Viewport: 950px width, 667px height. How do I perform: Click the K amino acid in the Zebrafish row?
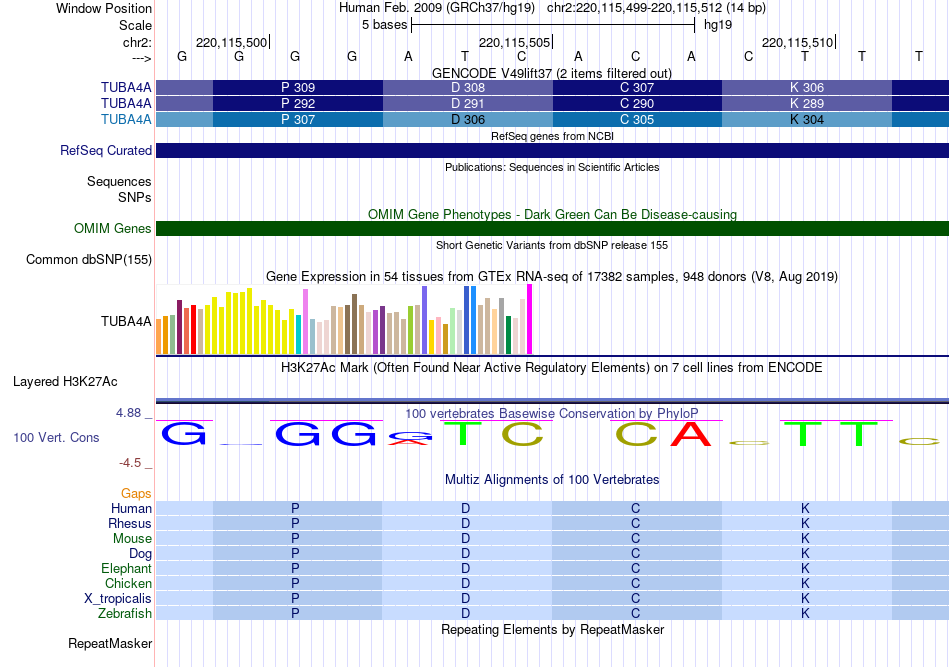click(805, 613)
